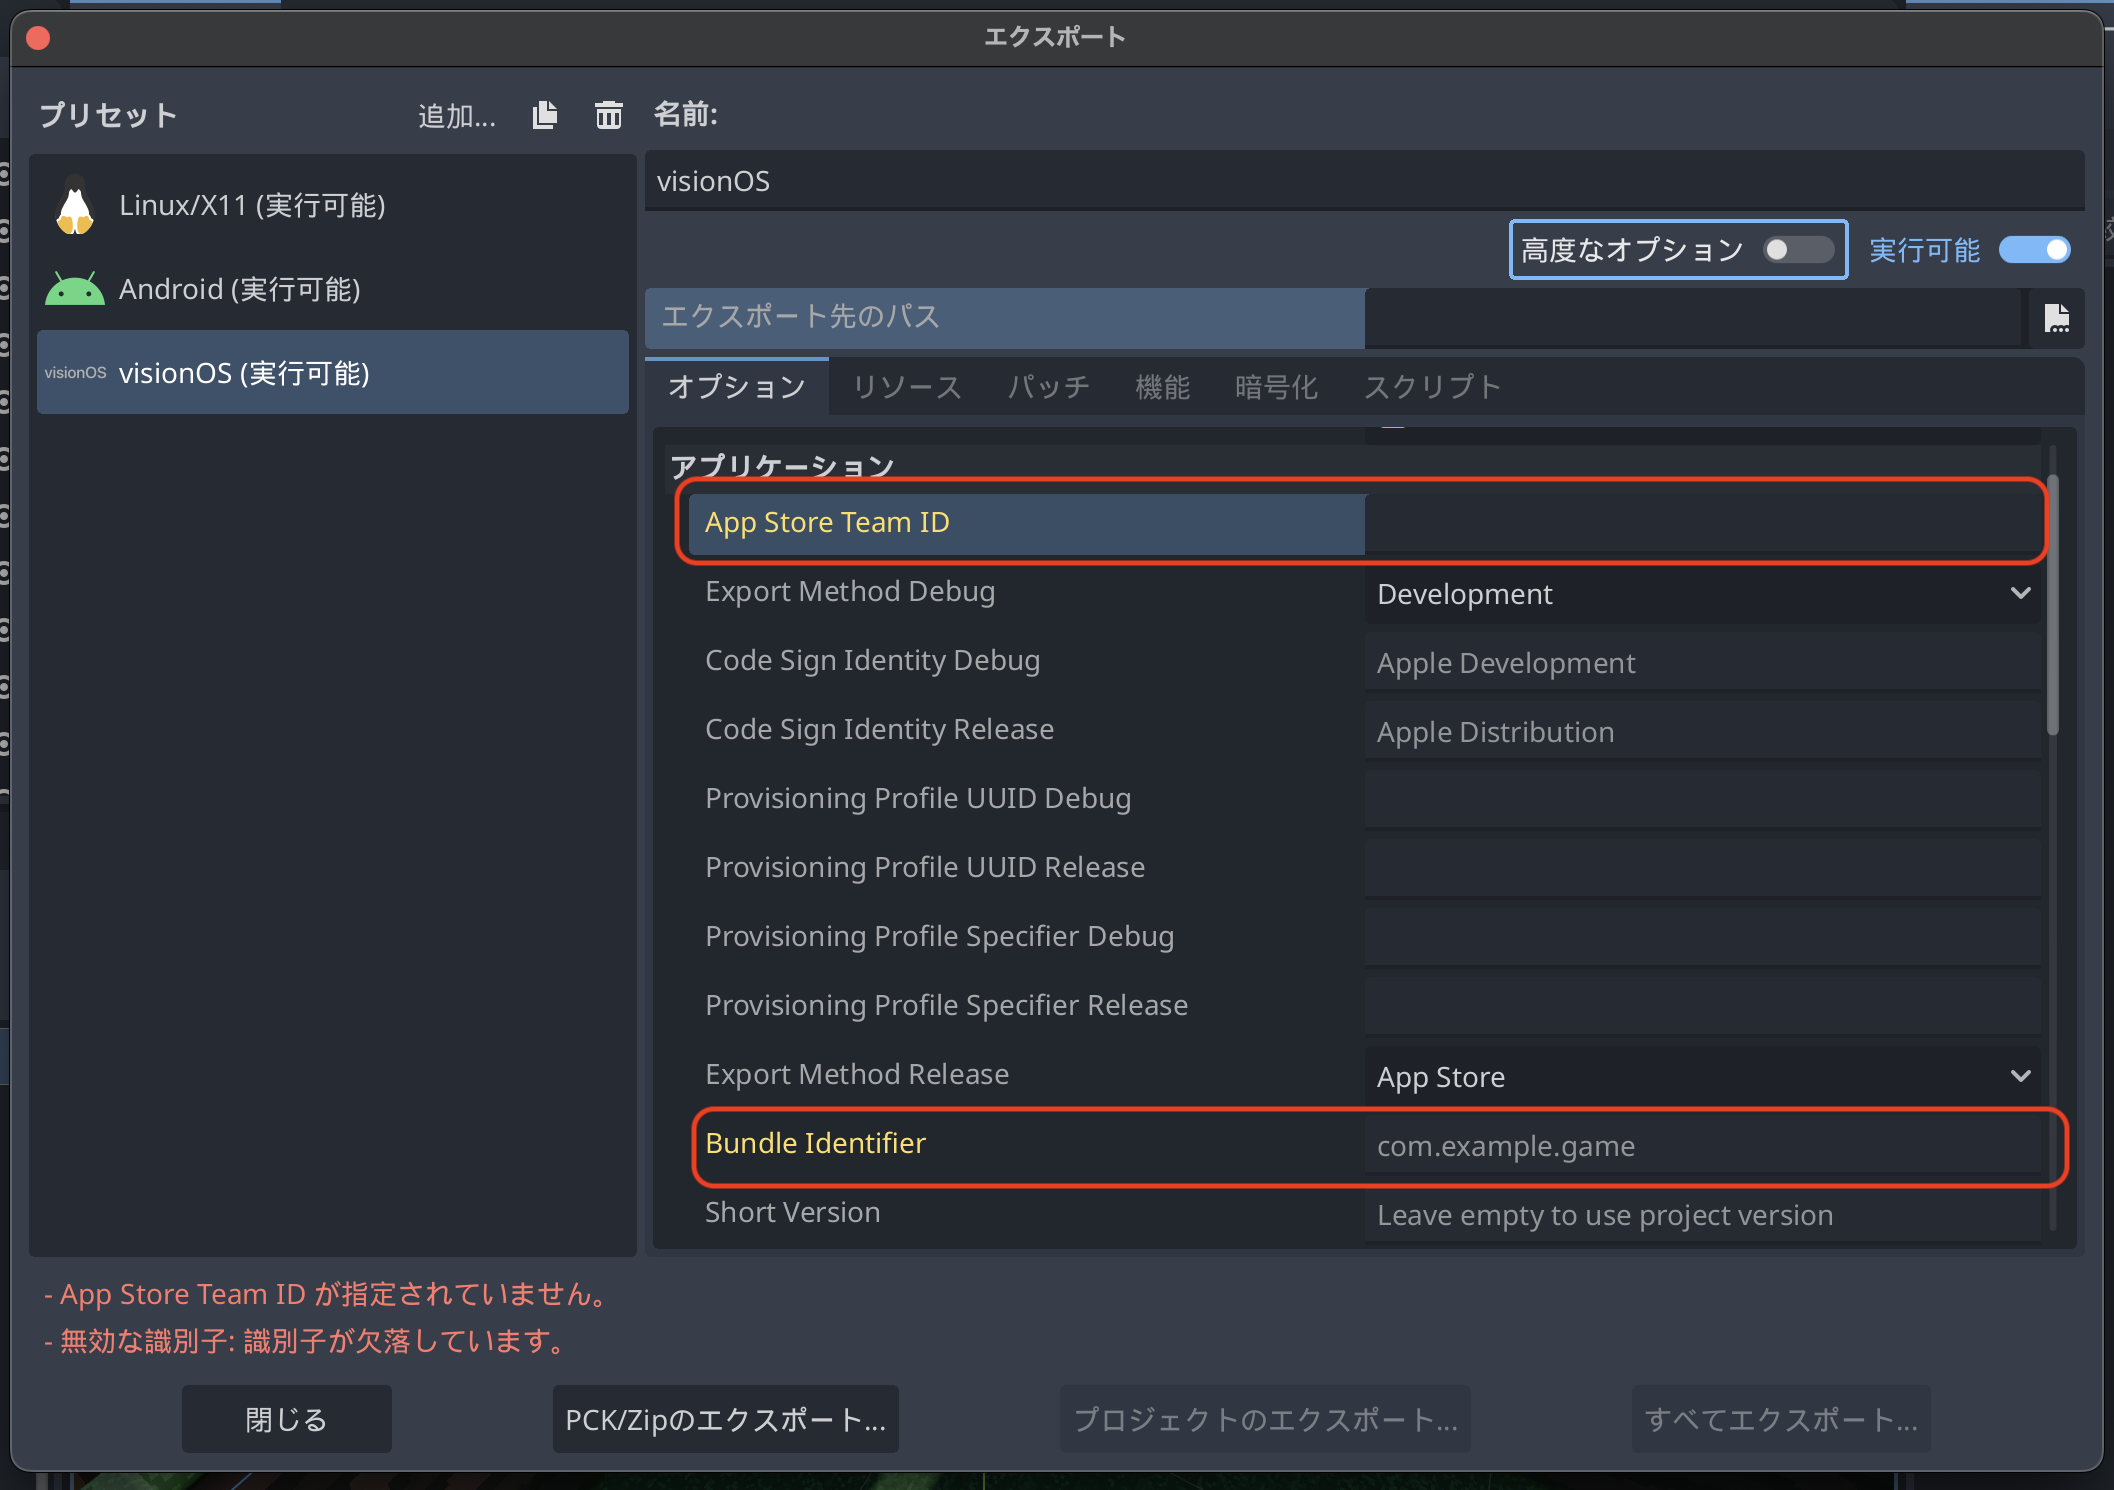Click the 閉じる button

[x=287, y=1419]
